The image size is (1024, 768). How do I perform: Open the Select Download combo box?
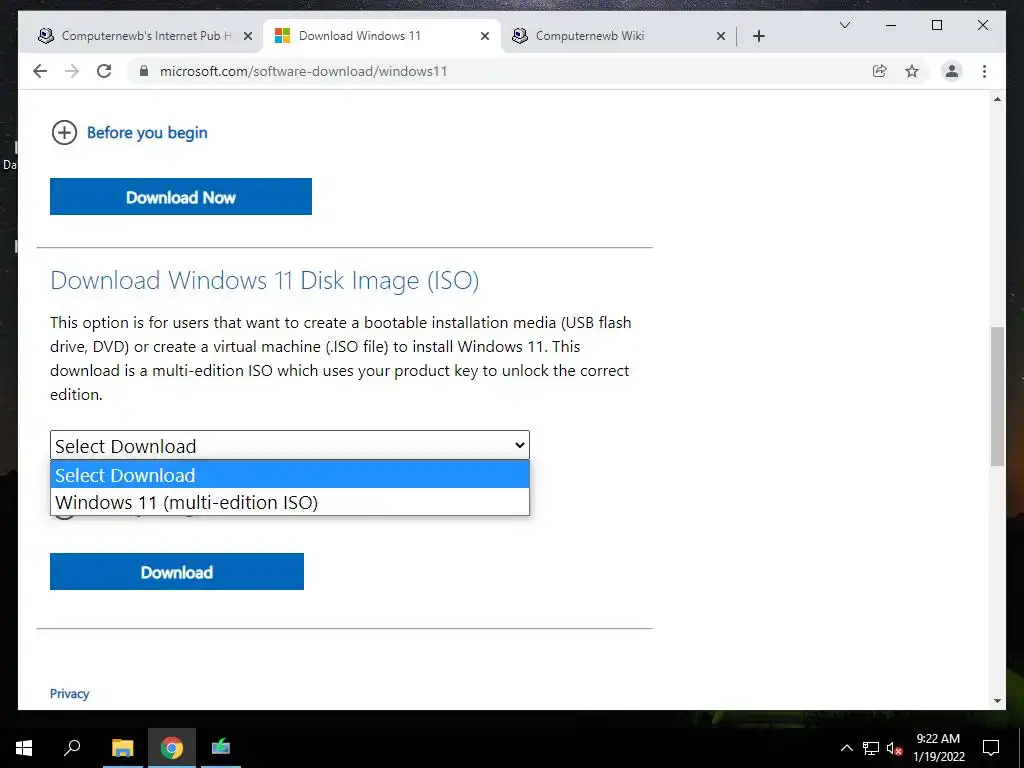click(x=290, y=445)
